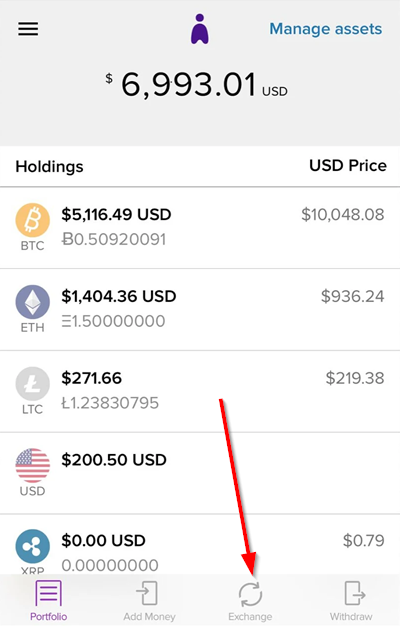Tap the US flag USD icon

pyautogui.click(x=33, y=466)
